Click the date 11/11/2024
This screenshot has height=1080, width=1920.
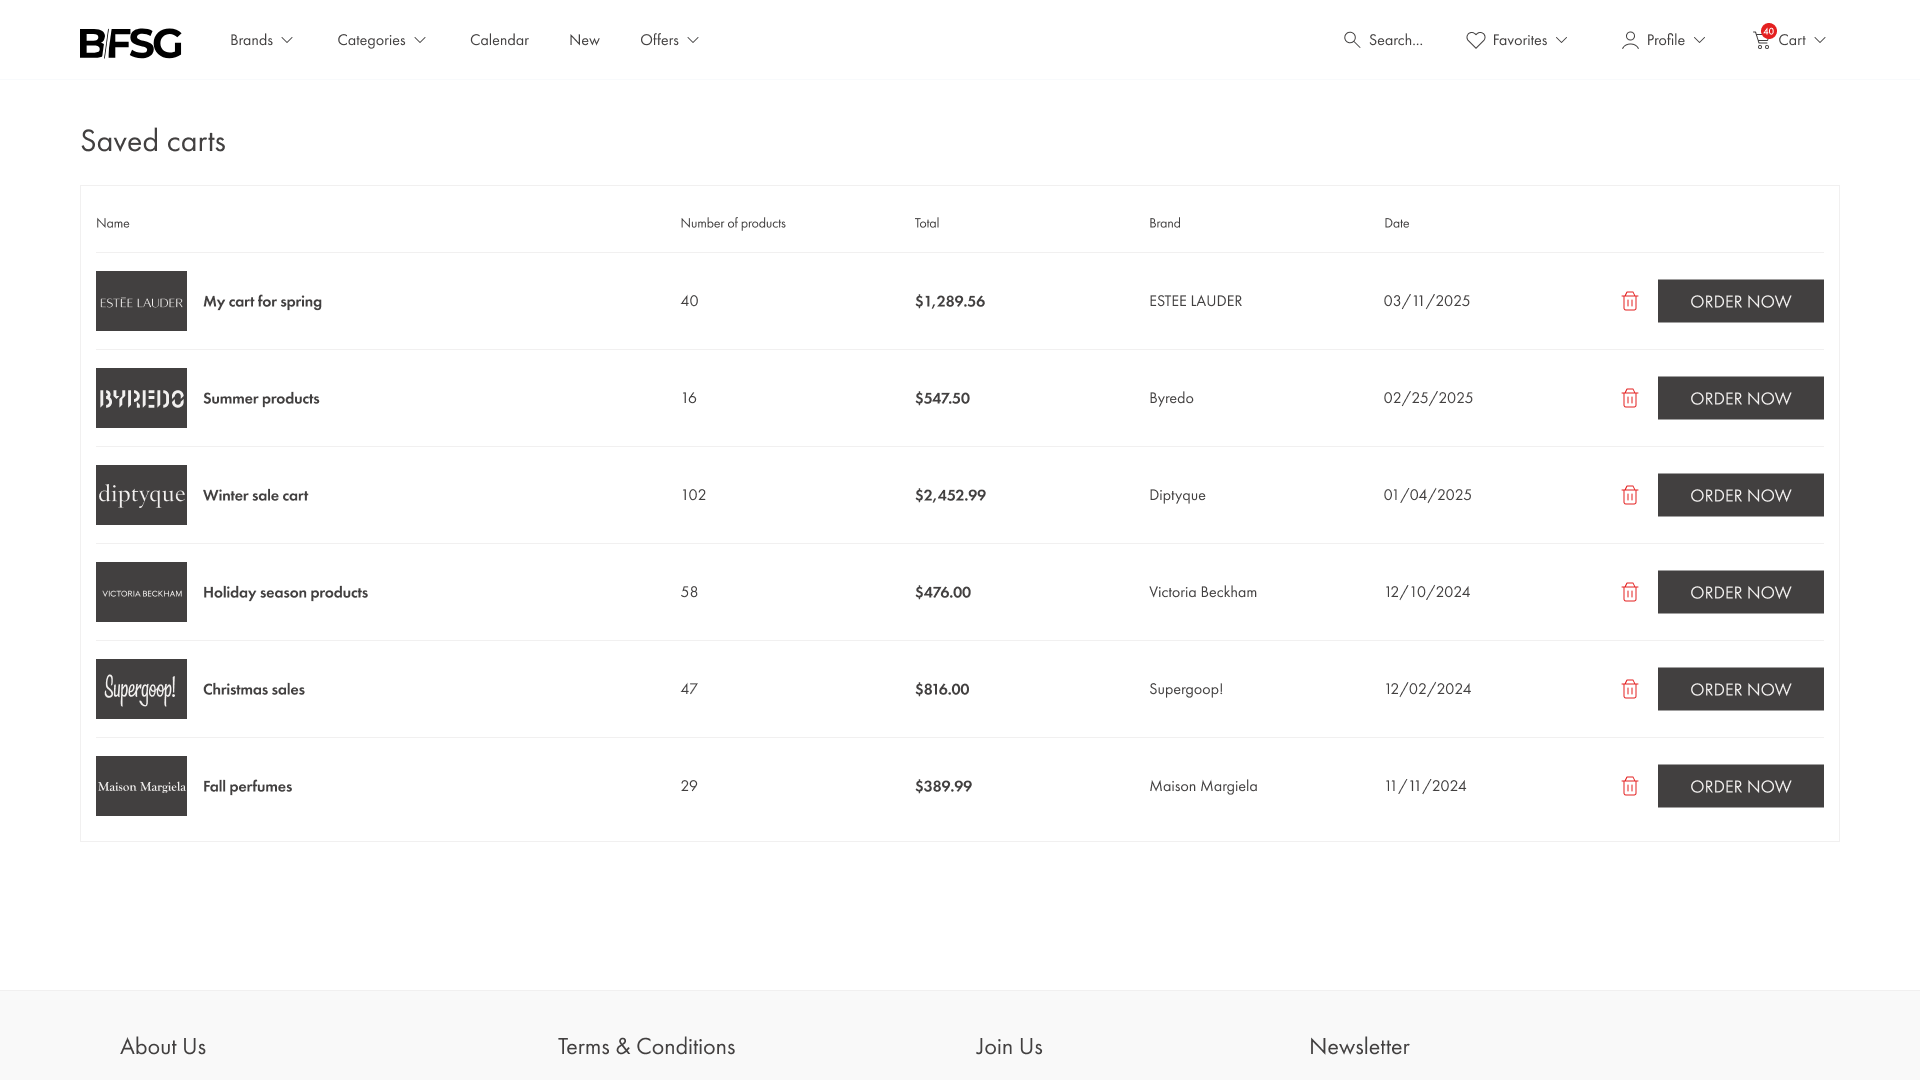point(1426,786)
